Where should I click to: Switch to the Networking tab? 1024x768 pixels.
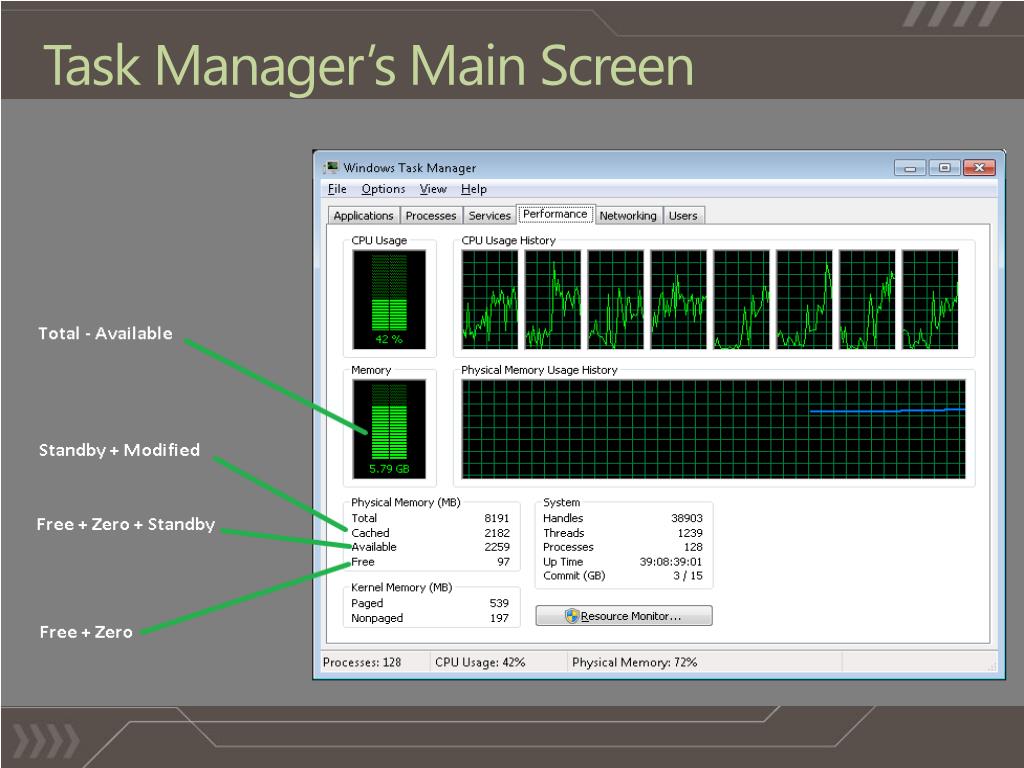628,216
